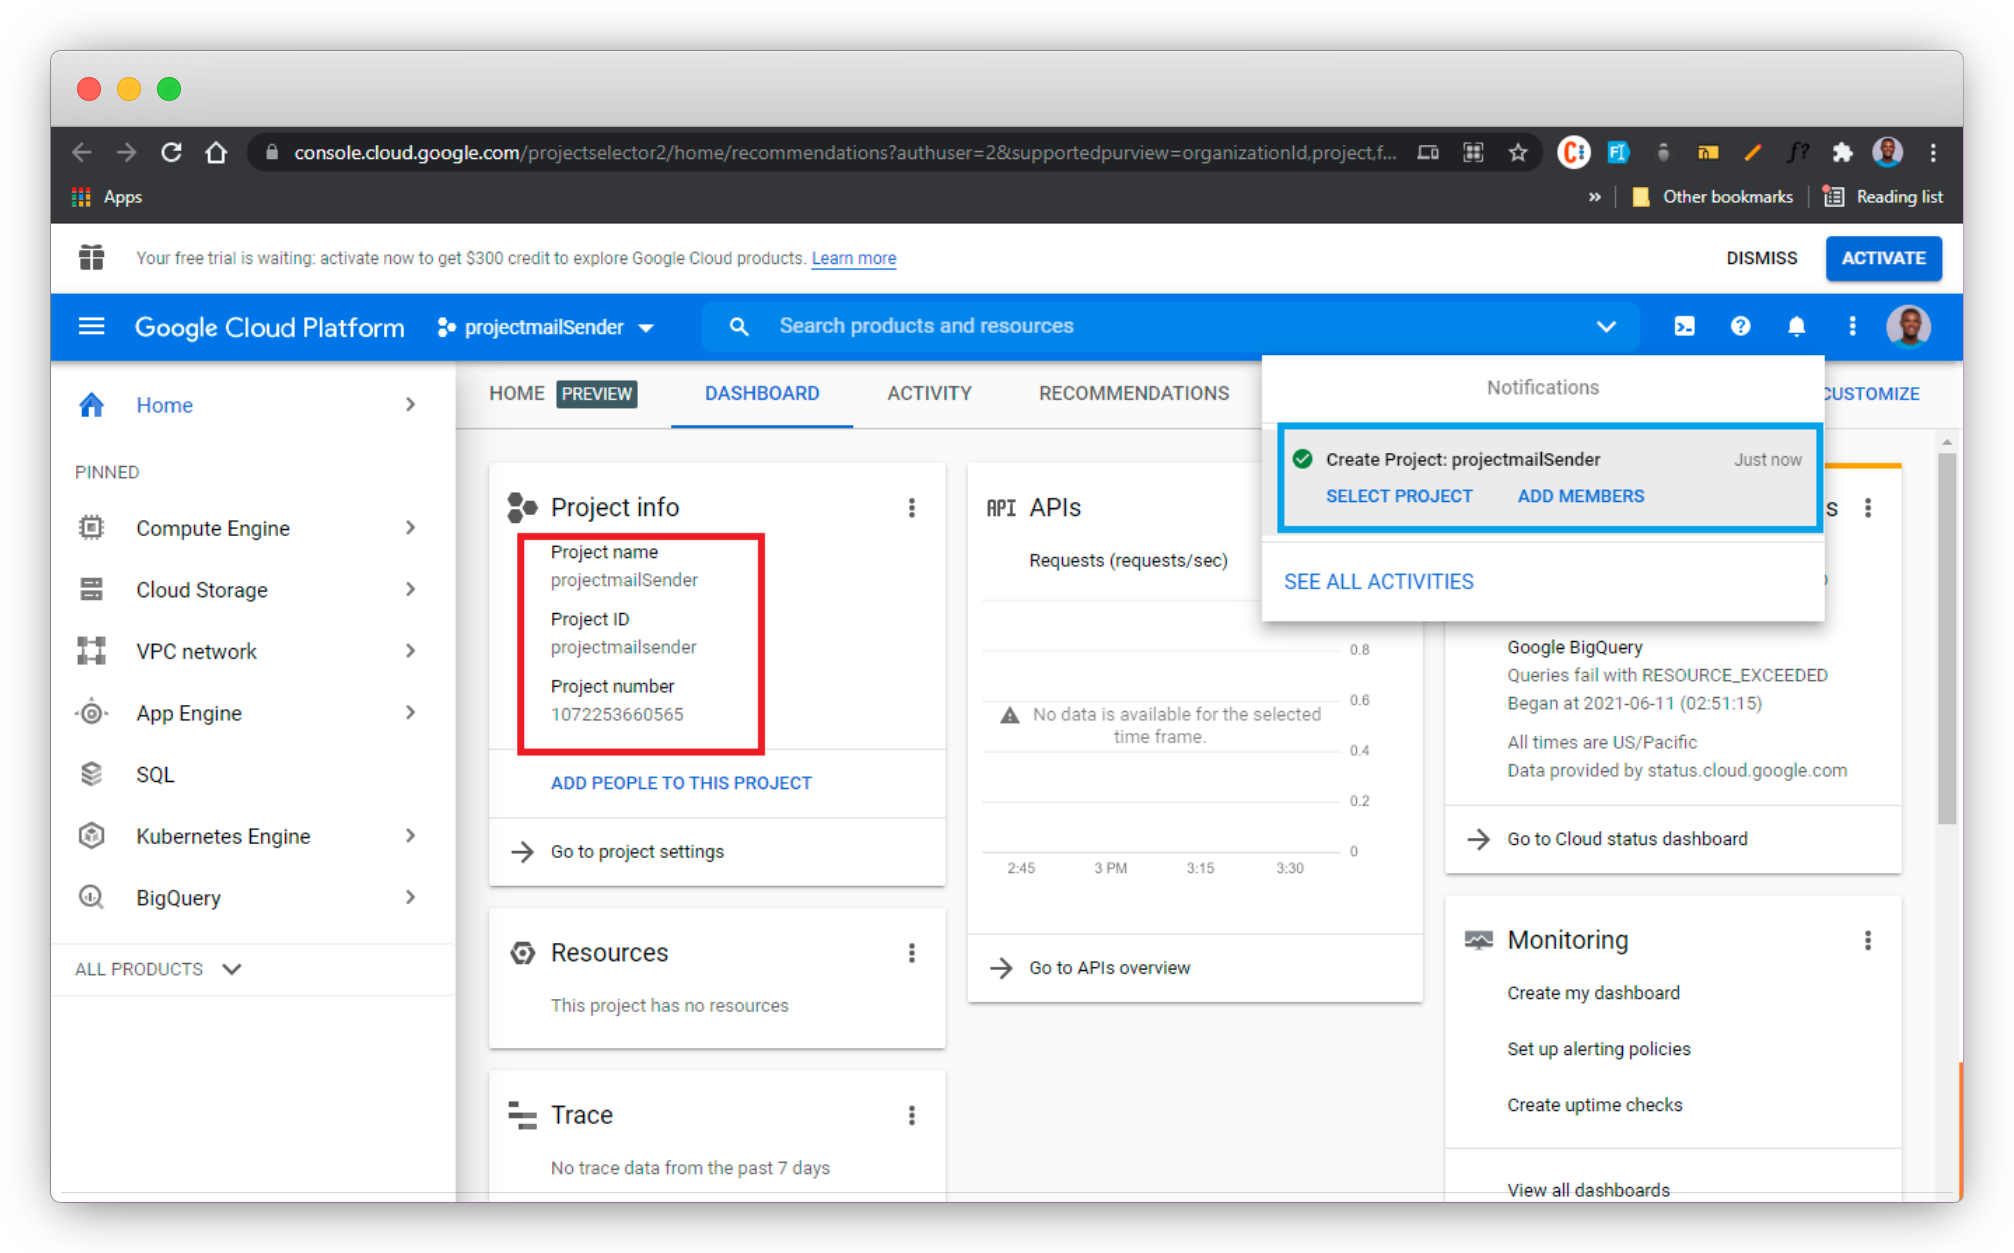Reload the page in browser toolbar
This screenshot has width=2014, height=1253.
click(x=171, y=152)
